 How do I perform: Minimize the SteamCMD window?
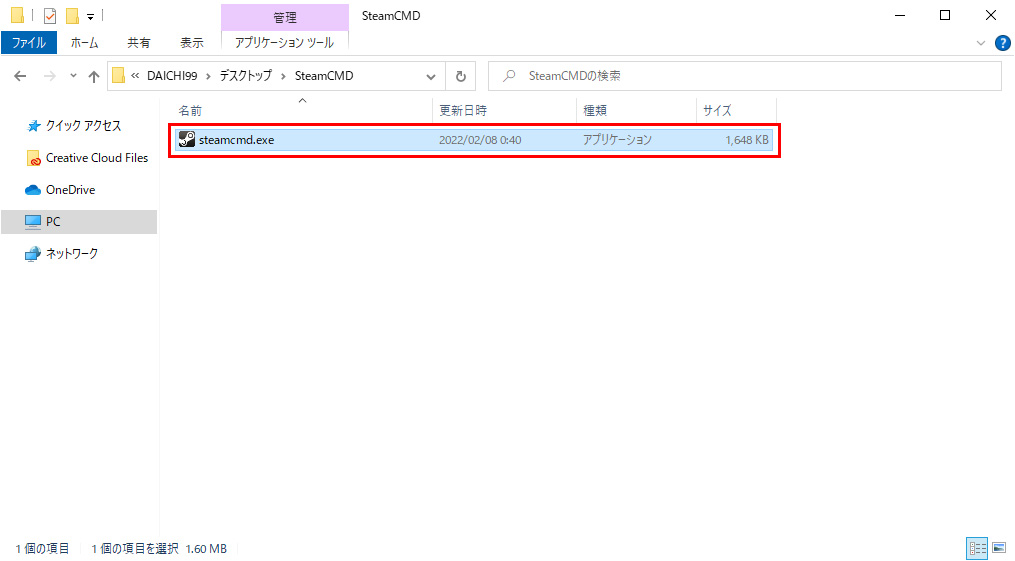pyautogui.click(x=900, y=16)
